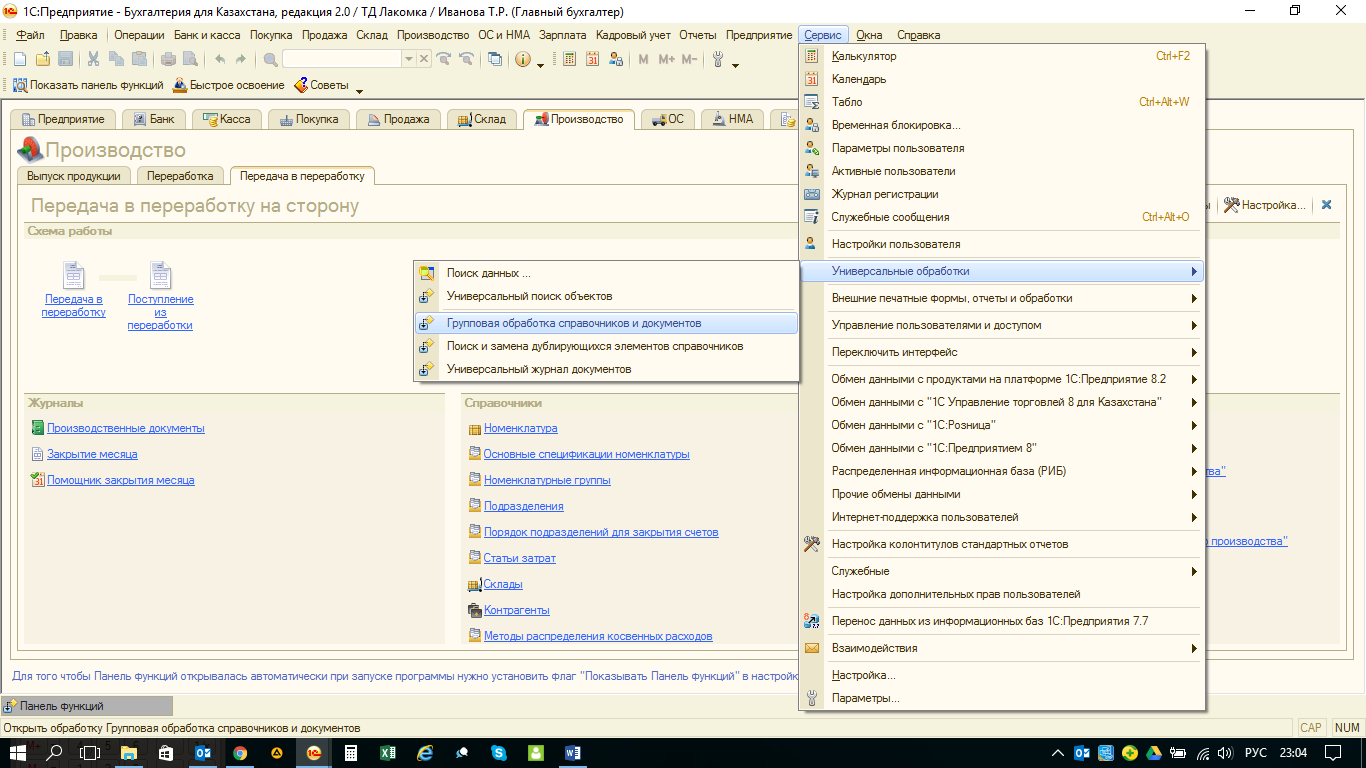Click the Поступление из переработки scheme link
This screenshot has height=768, width=1366.
(x=161, y=312)
